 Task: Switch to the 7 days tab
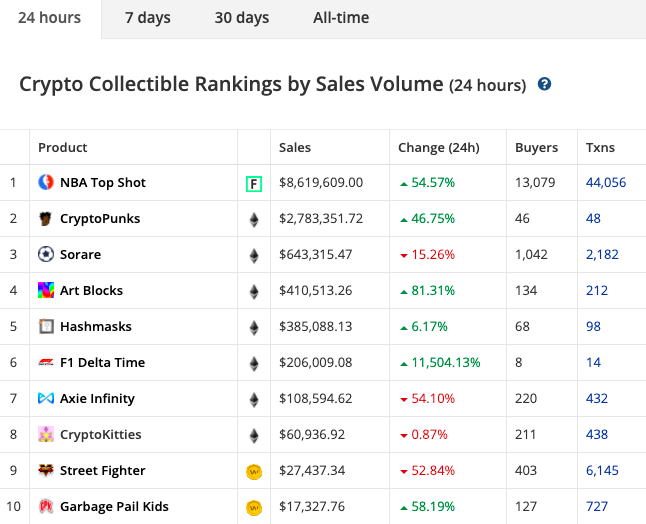(x=146, y=18)
